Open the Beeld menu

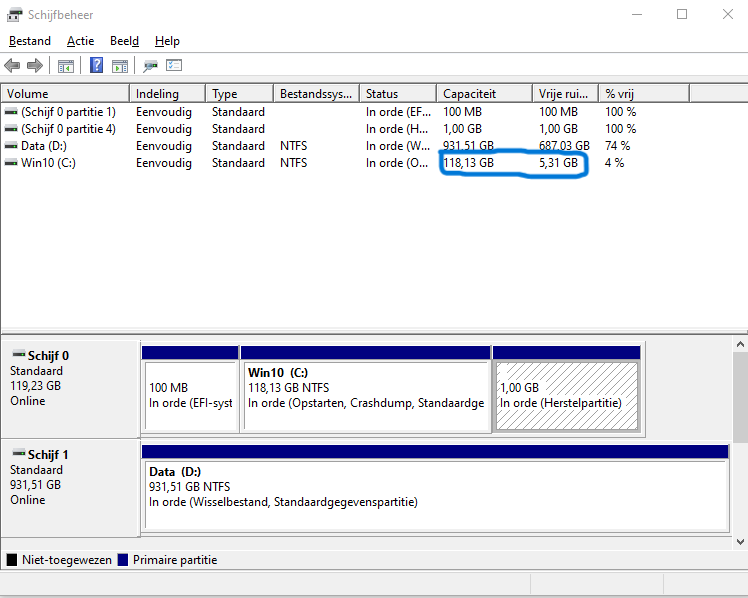pyautogui.click(x=124, y=41)
